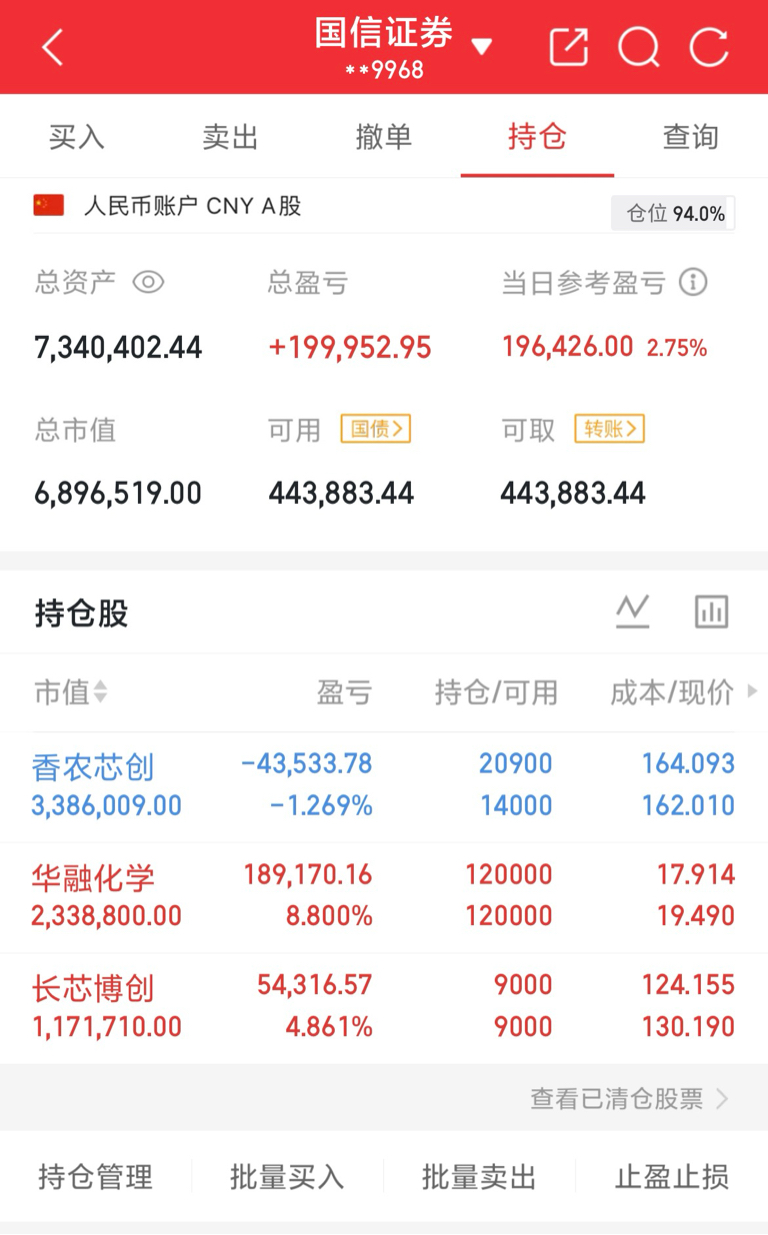Open the share/export icon in header

(569, 47)
